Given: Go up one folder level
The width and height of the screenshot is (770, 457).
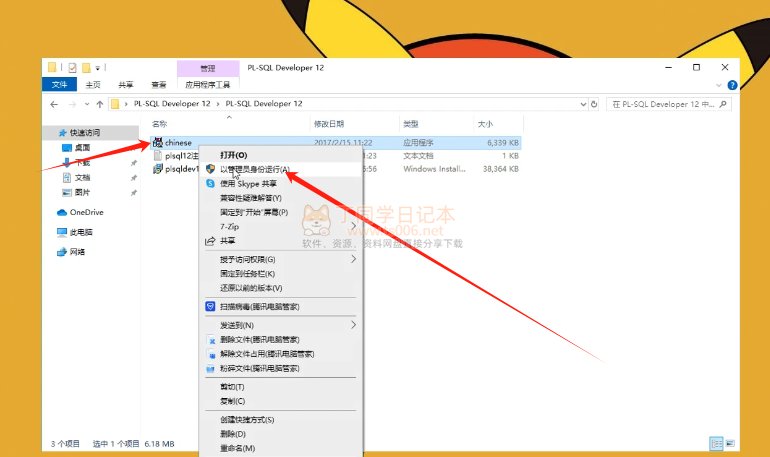Looking at the screenshot, I should point(100,104).
